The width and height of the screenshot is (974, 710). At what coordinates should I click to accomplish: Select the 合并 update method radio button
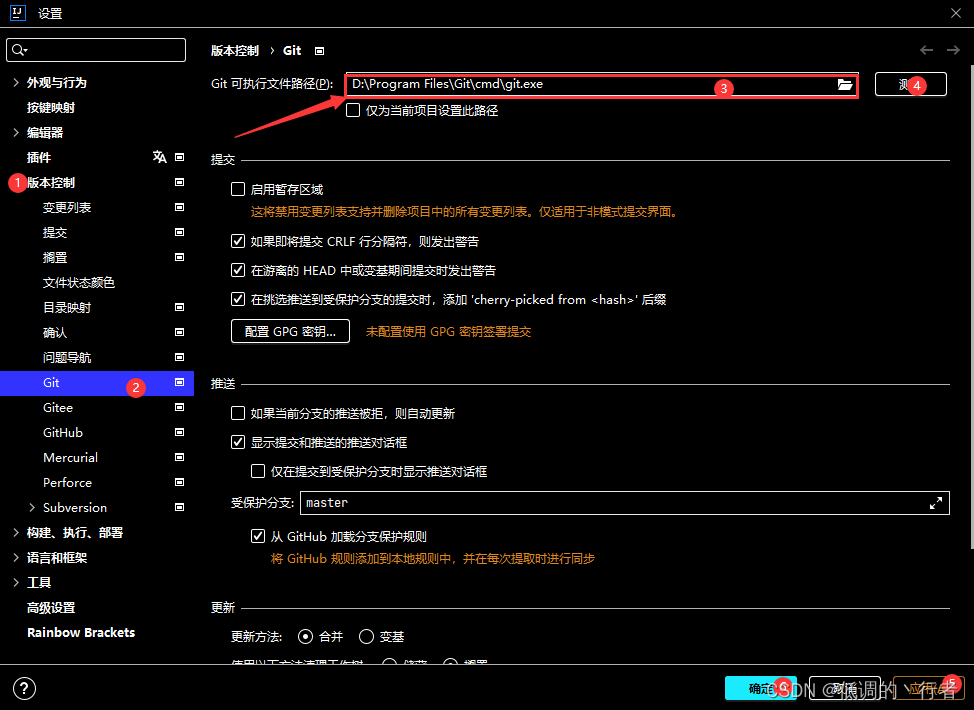[305, 637]
